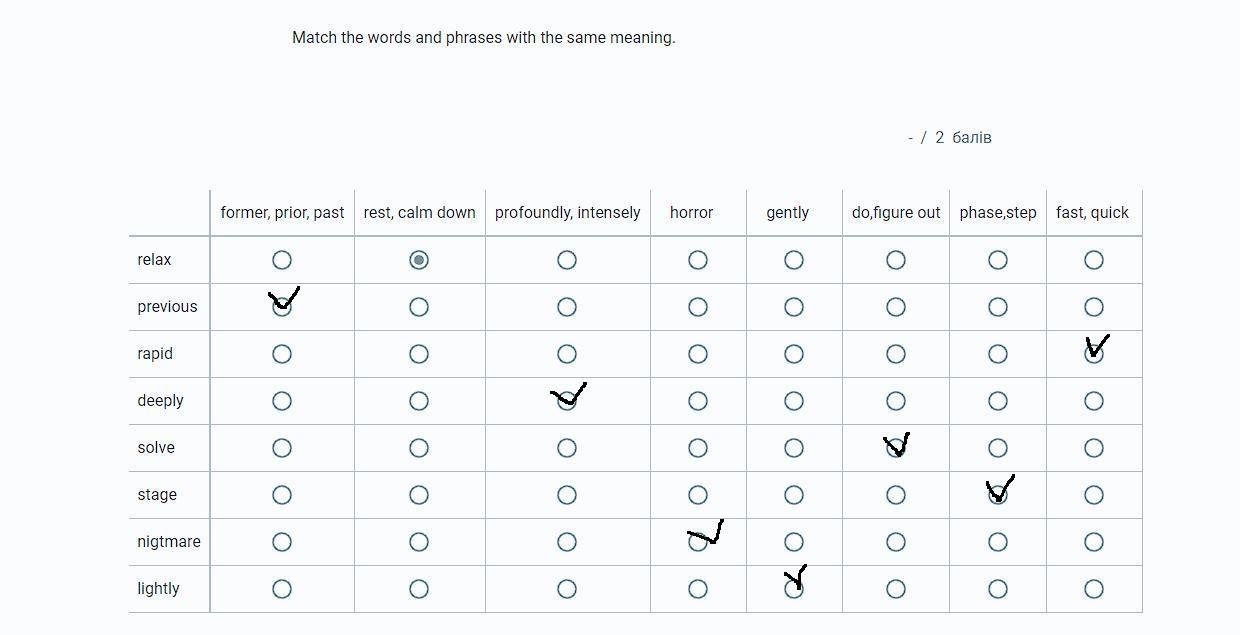The width and height of the screenshot is (1240, 635).
Task: Select 'do,figure out' for solve row
Action: [x=896, y=448]
